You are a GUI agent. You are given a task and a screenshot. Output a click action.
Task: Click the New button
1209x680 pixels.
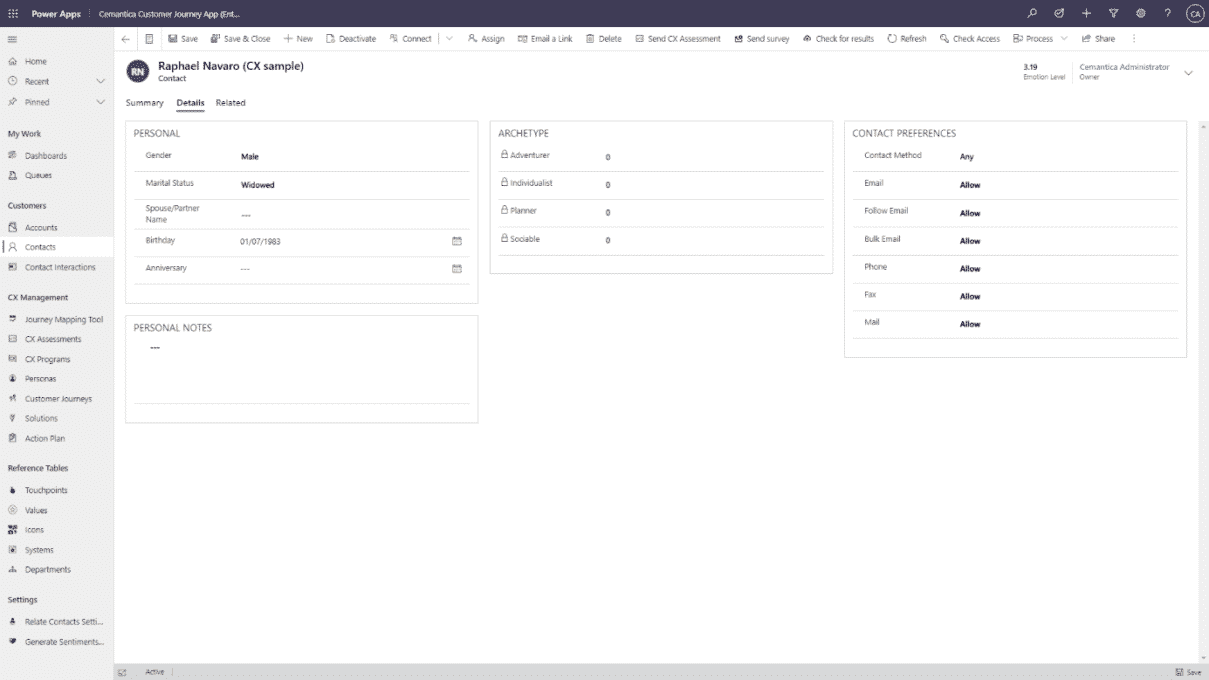coord(298,39)
